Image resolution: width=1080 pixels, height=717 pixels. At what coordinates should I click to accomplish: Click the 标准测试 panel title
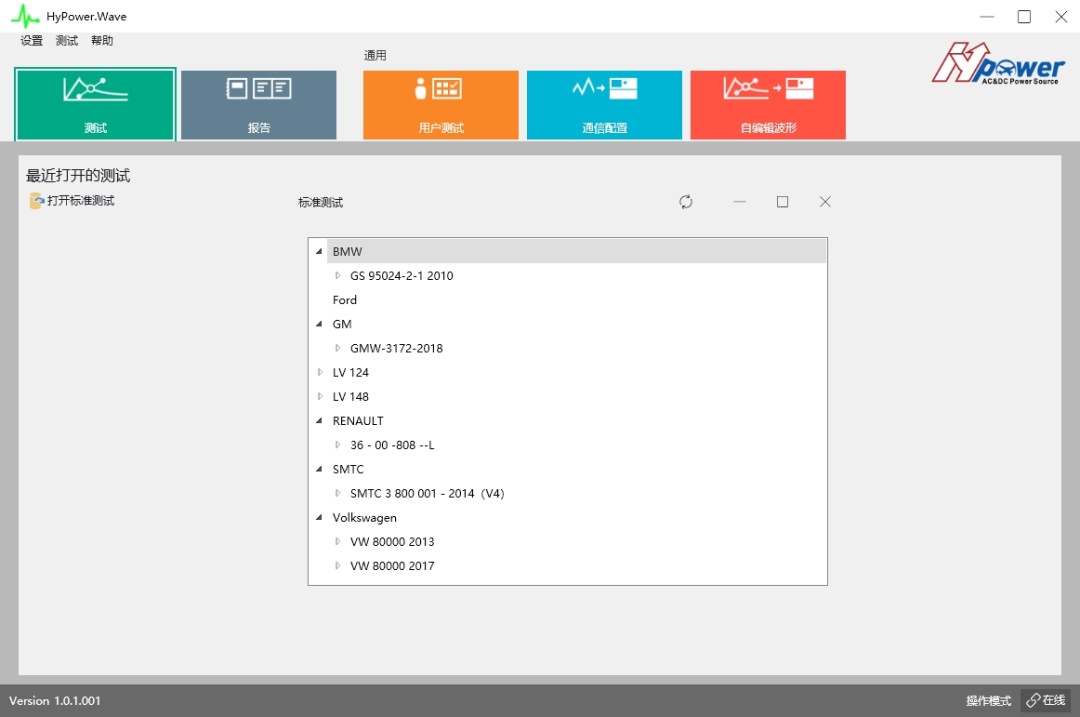pos(320,202)
